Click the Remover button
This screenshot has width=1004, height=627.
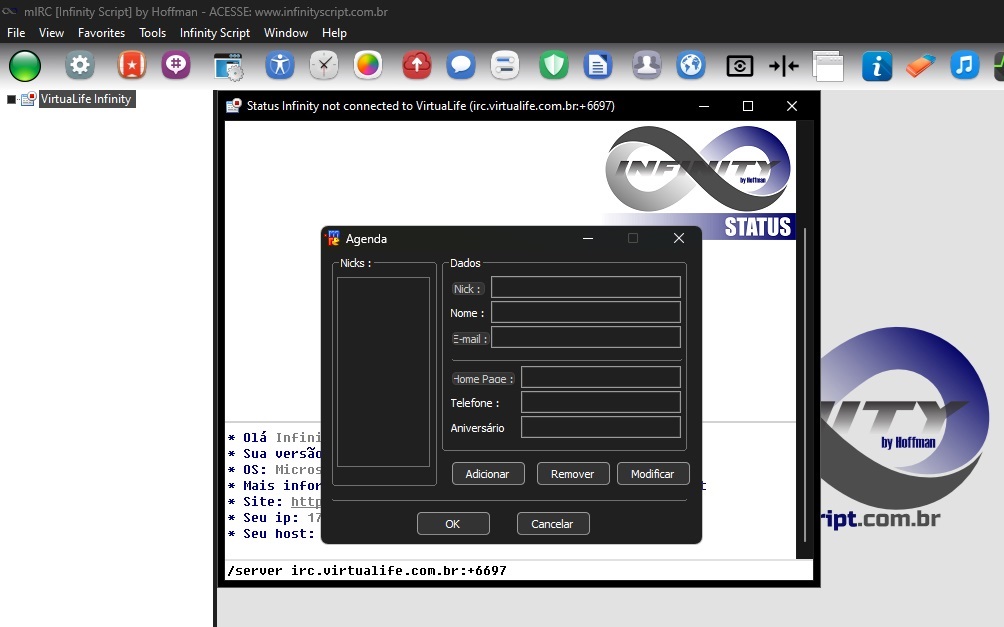(572, 474)
